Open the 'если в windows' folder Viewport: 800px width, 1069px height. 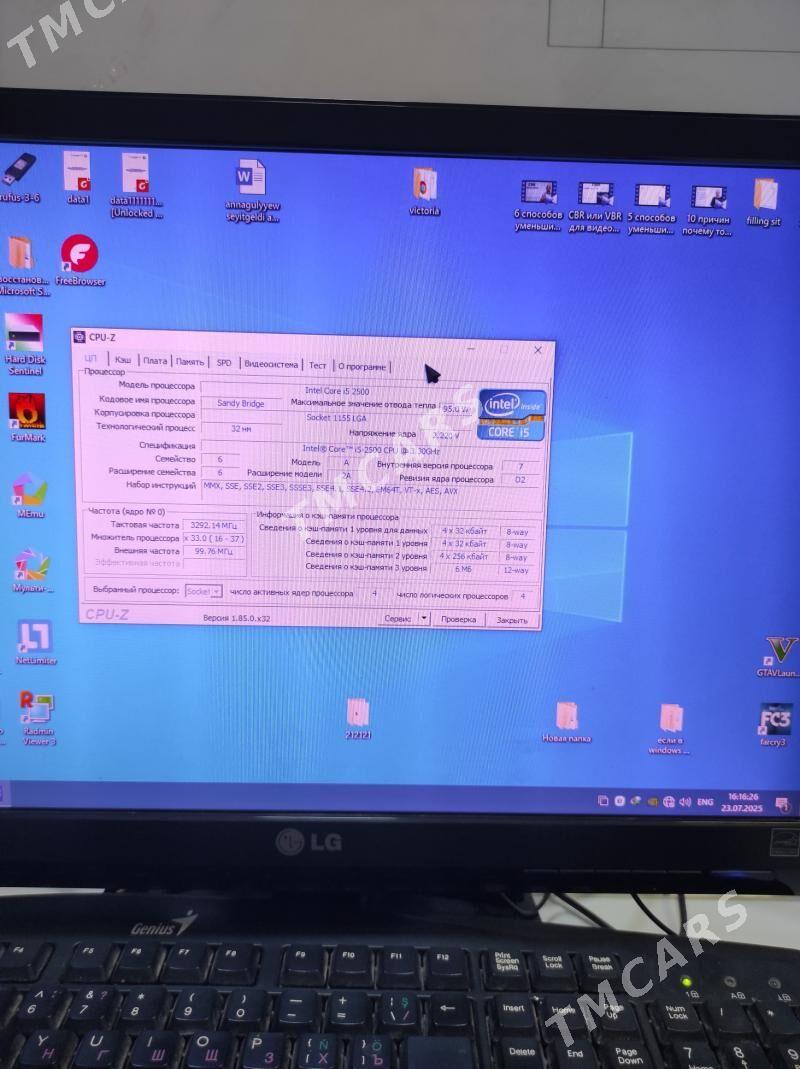coord(670,729)
